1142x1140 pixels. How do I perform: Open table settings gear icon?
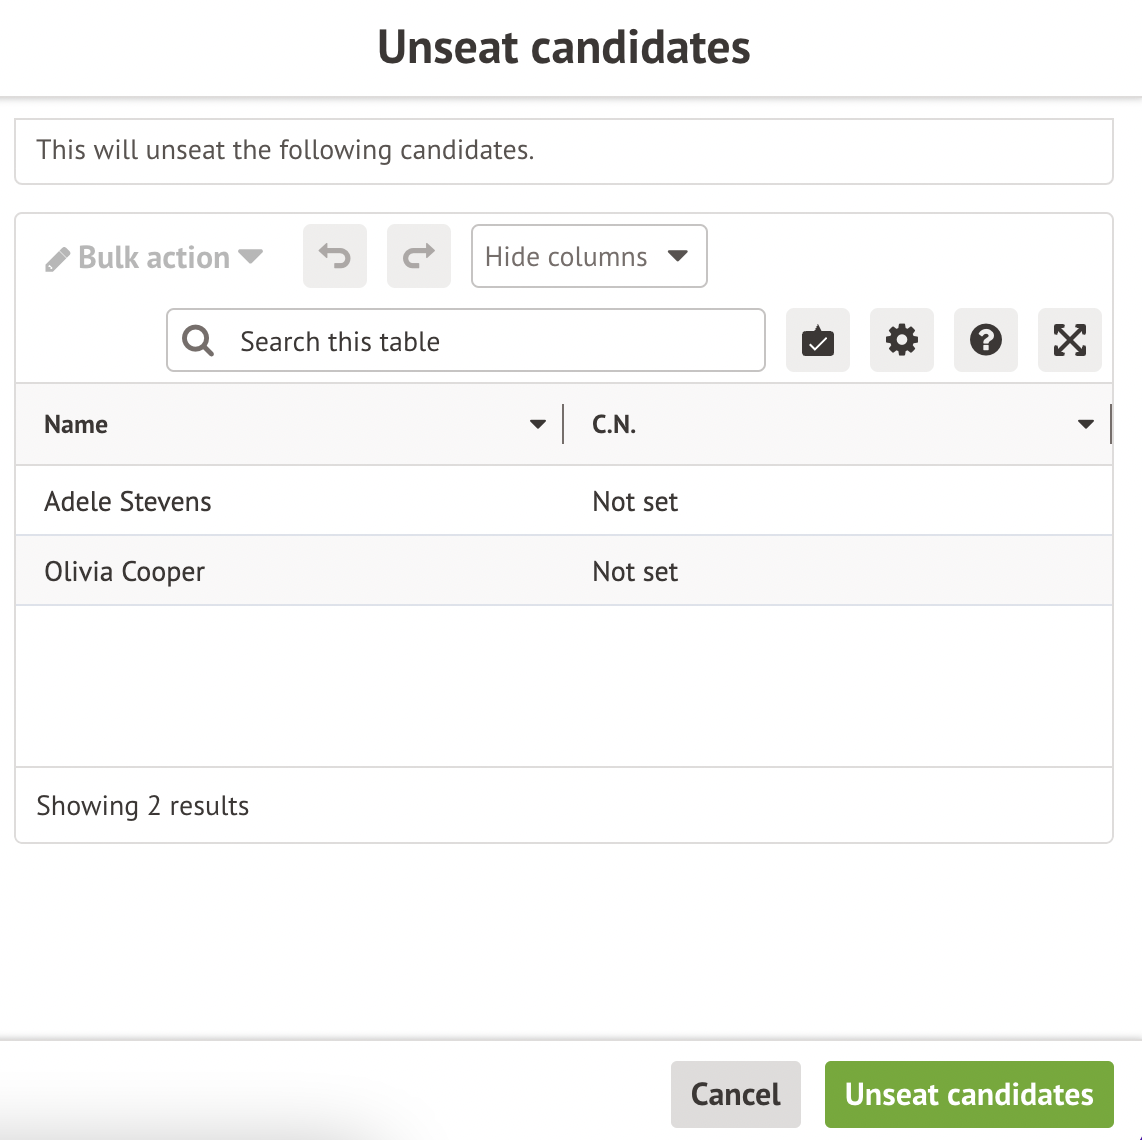tap(902, 341)
